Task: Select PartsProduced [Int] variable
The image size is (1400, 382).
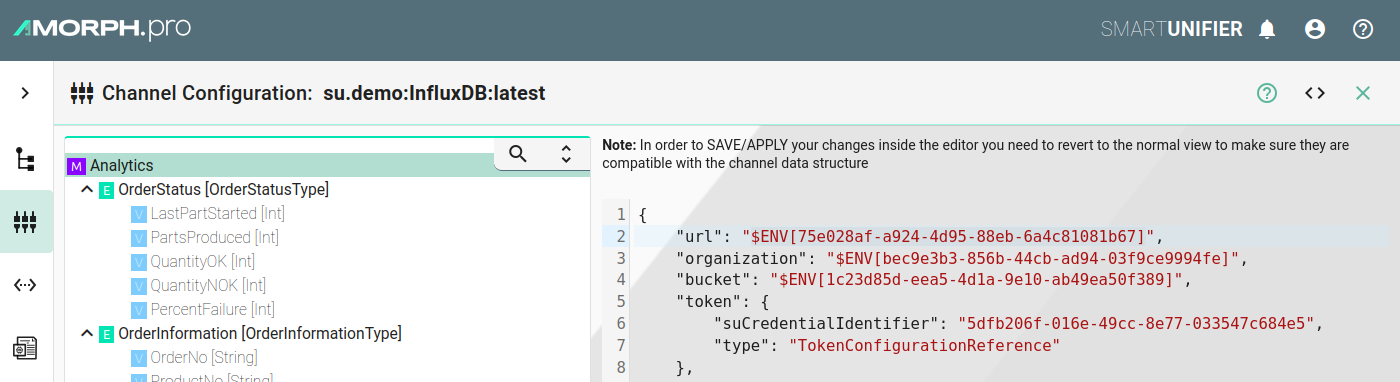Action: click(214, 237)
